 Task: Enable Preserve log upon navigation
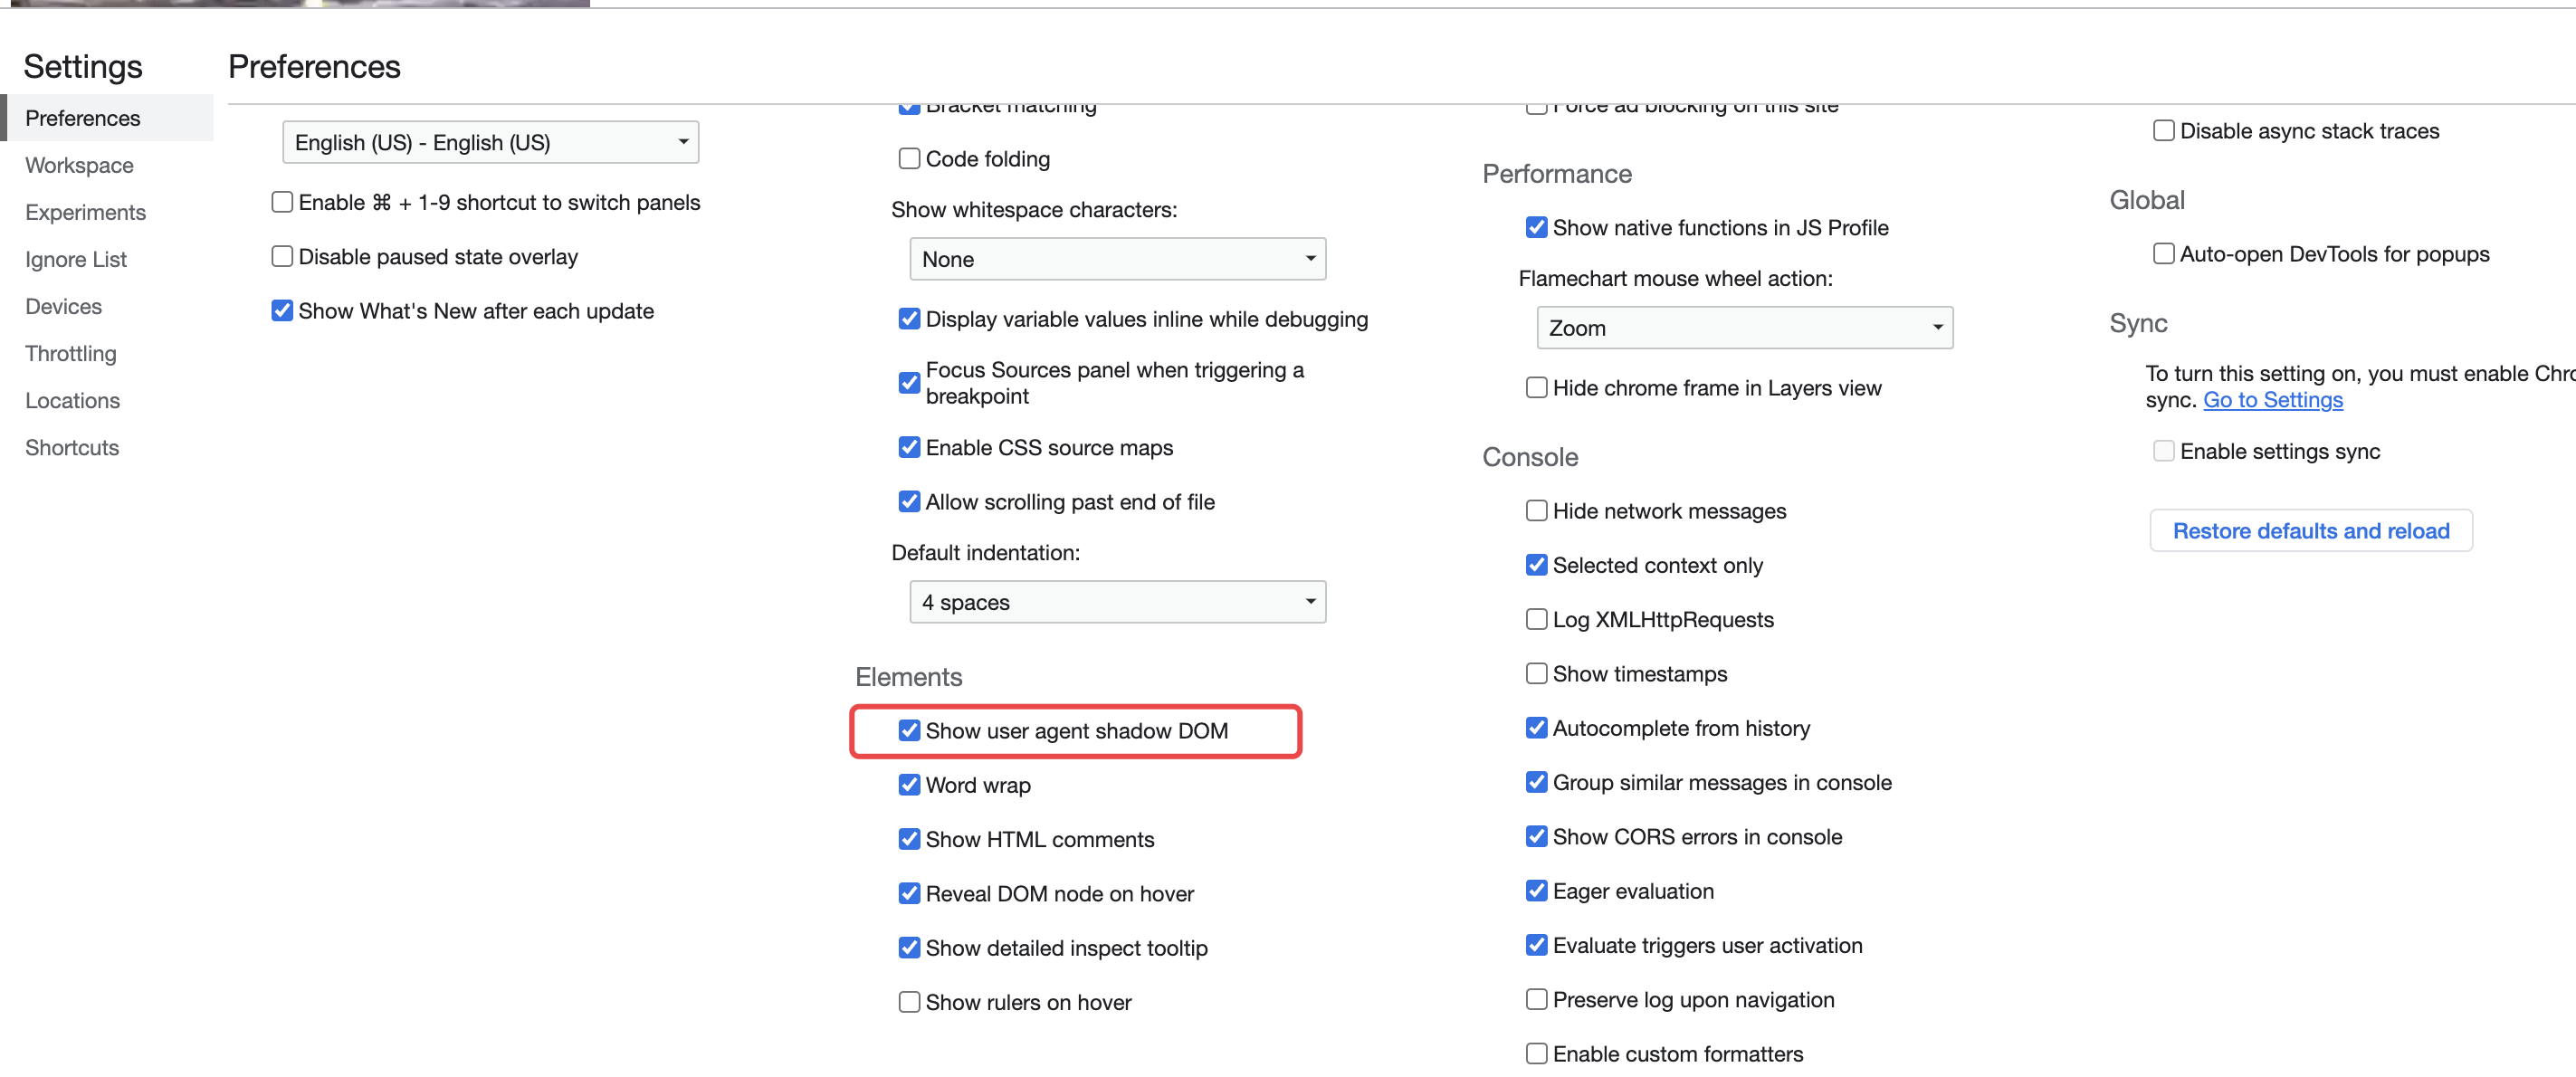(1536, 1000)
